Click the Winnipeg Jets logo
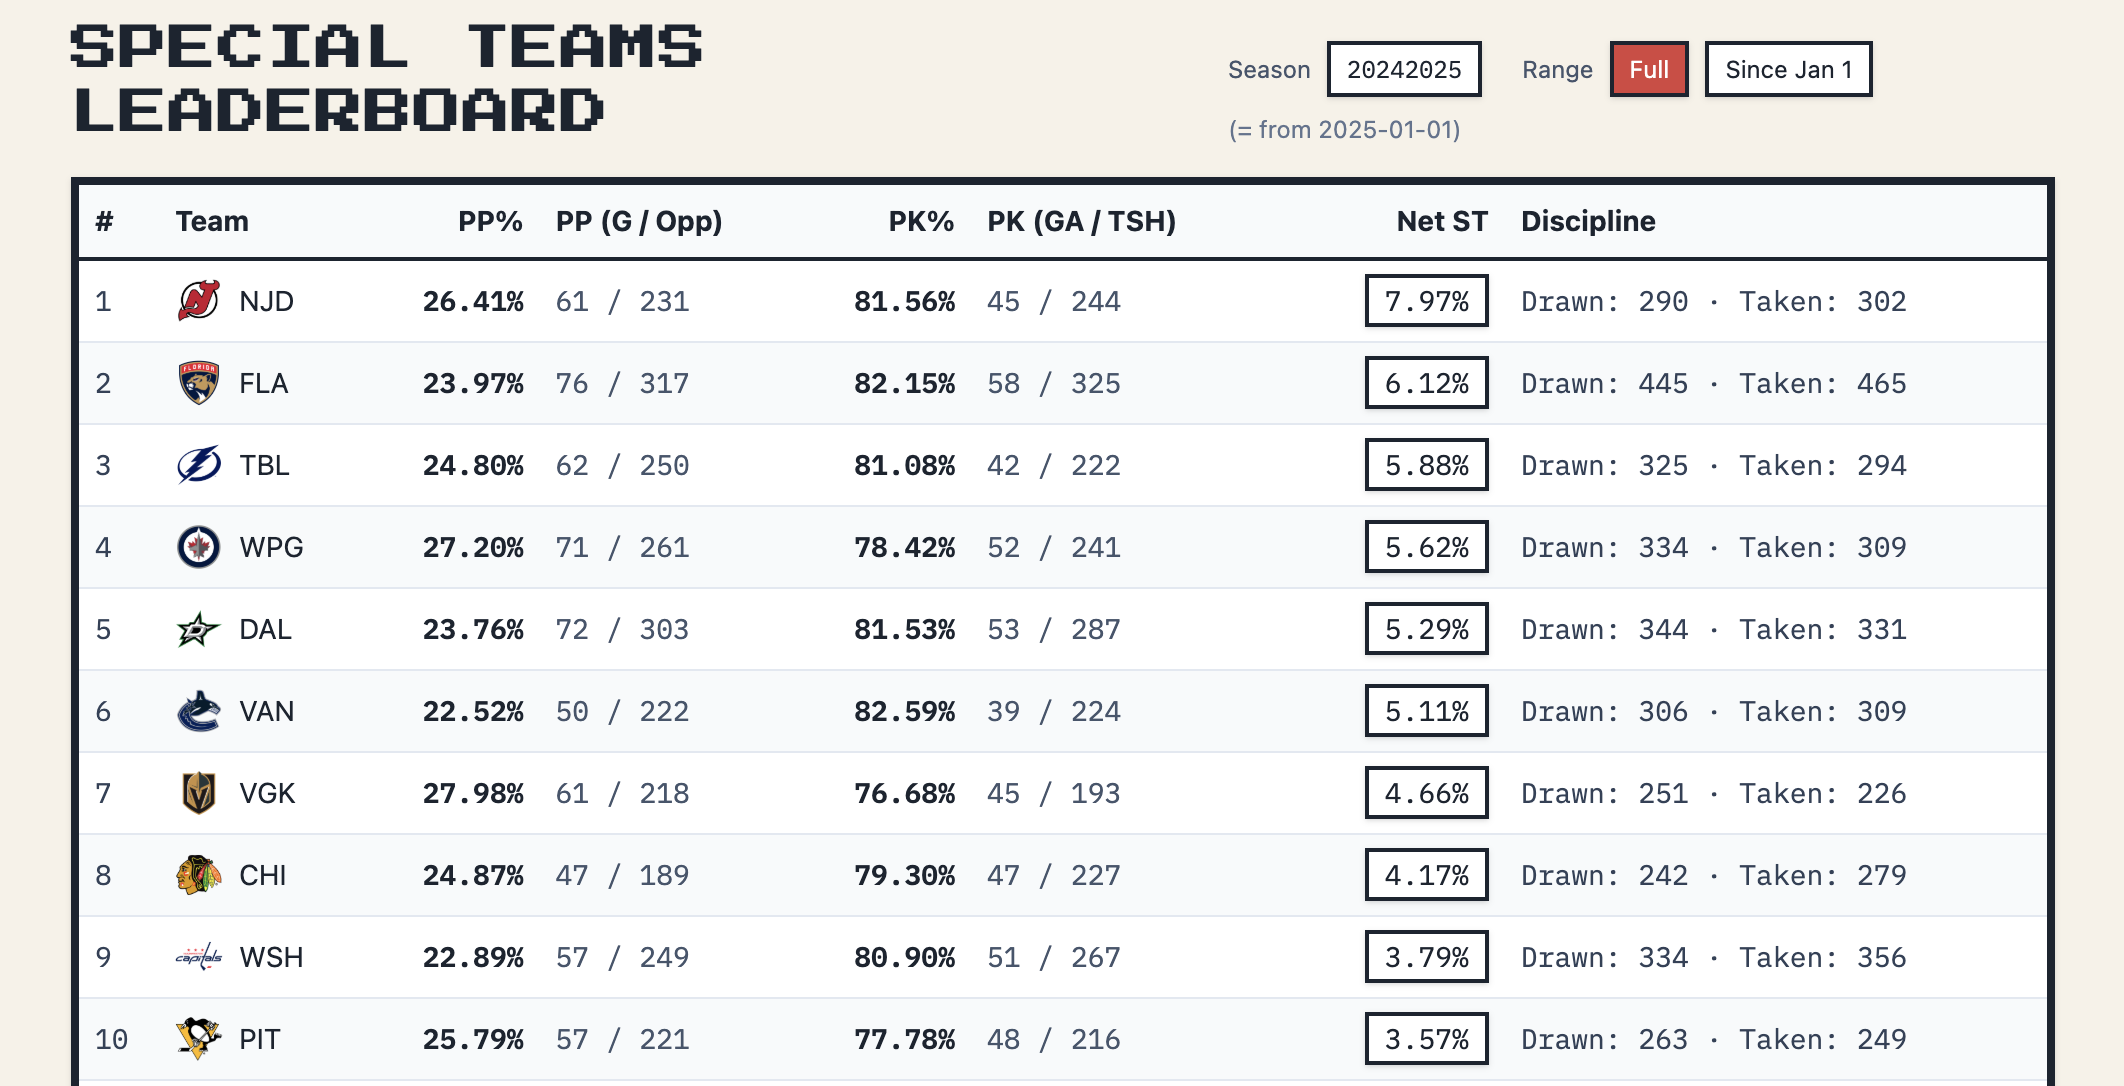This screenshot has width=2124, height=1086. pyautogui.click(x=198, y=547)
